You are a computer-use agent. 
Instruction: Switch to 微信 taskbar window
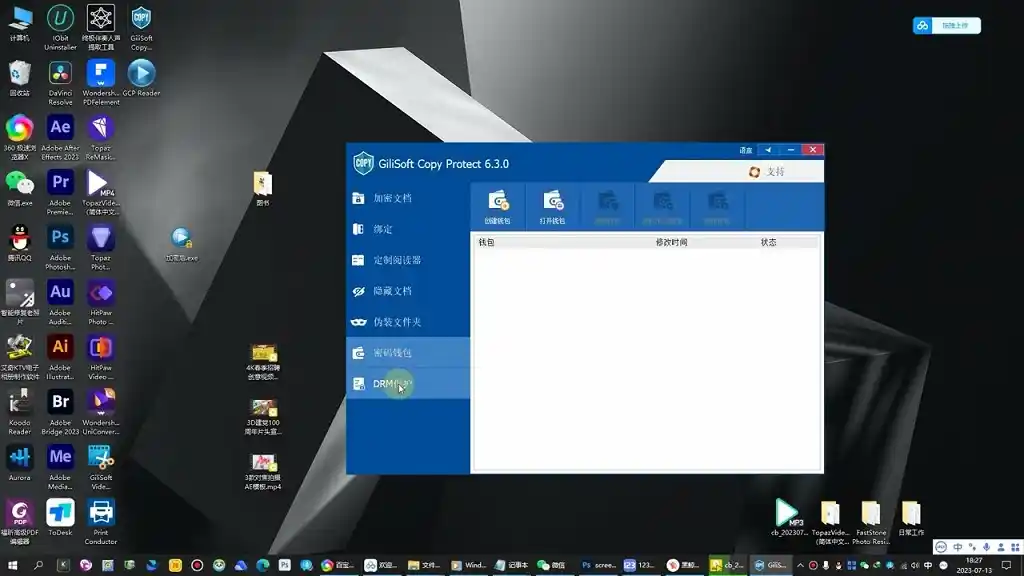coord(552,565)
